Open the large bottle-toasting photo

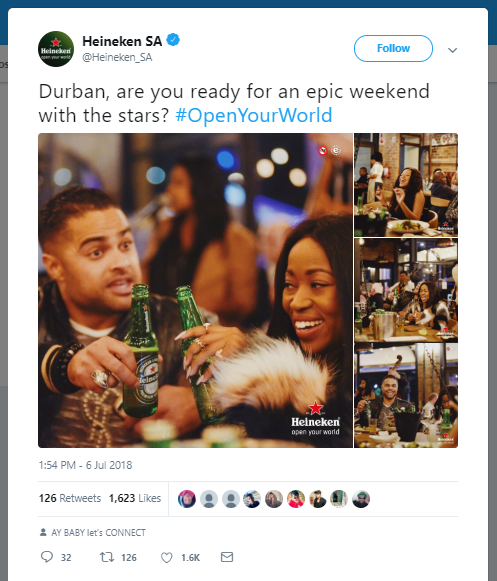click(195, 290)
